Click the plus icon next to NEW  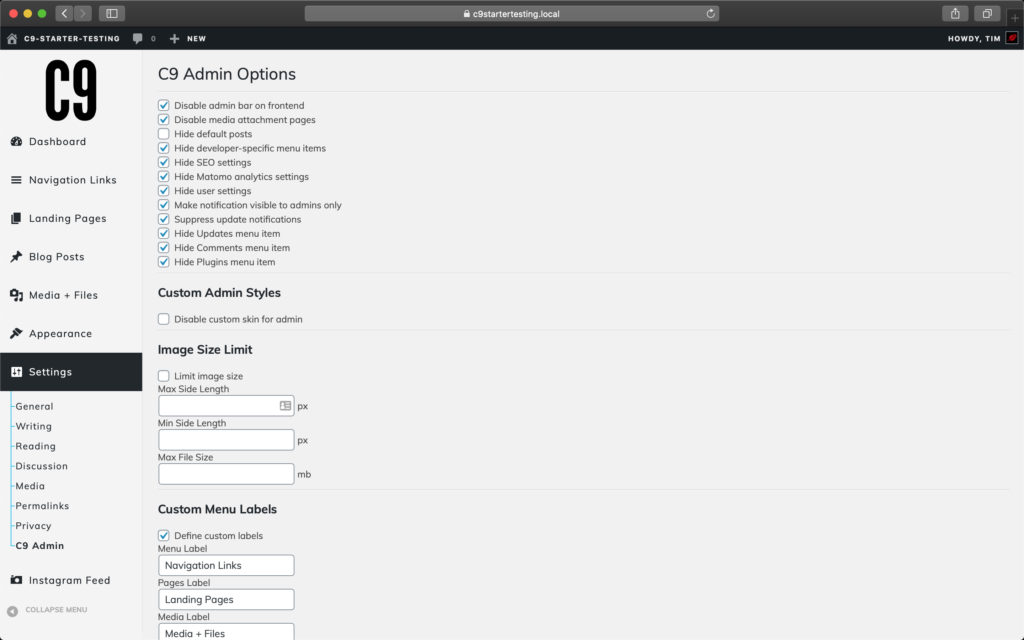coord(174,39)
